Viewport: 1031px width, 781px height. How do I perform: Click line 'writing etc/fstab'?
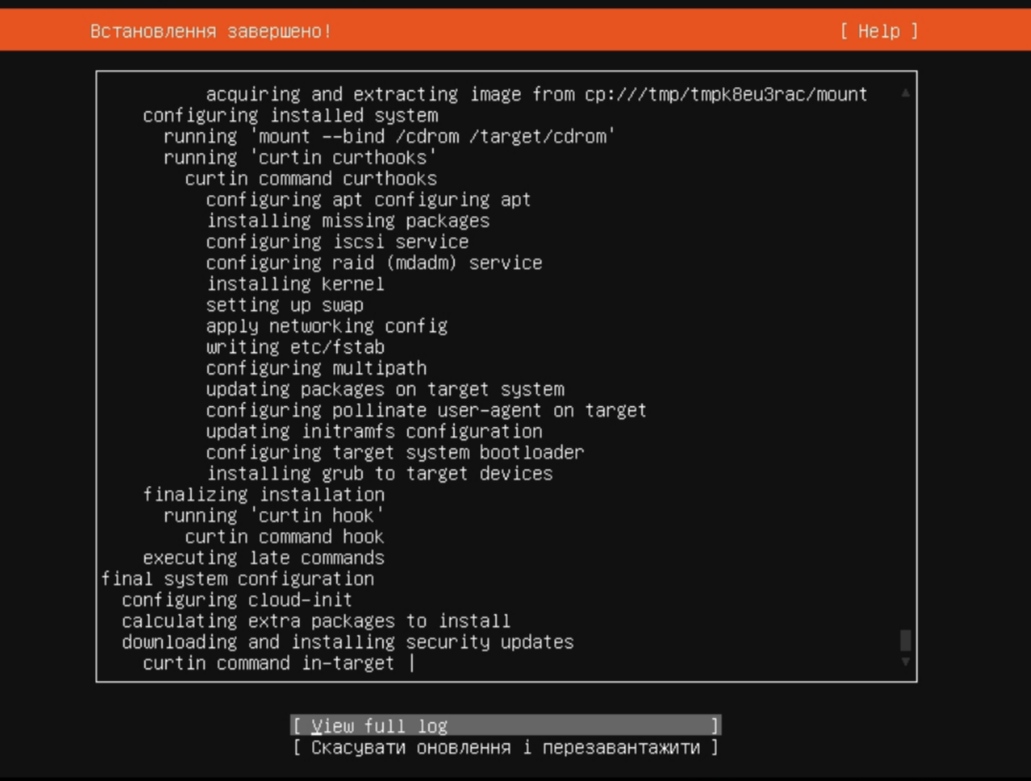point(295,346)
